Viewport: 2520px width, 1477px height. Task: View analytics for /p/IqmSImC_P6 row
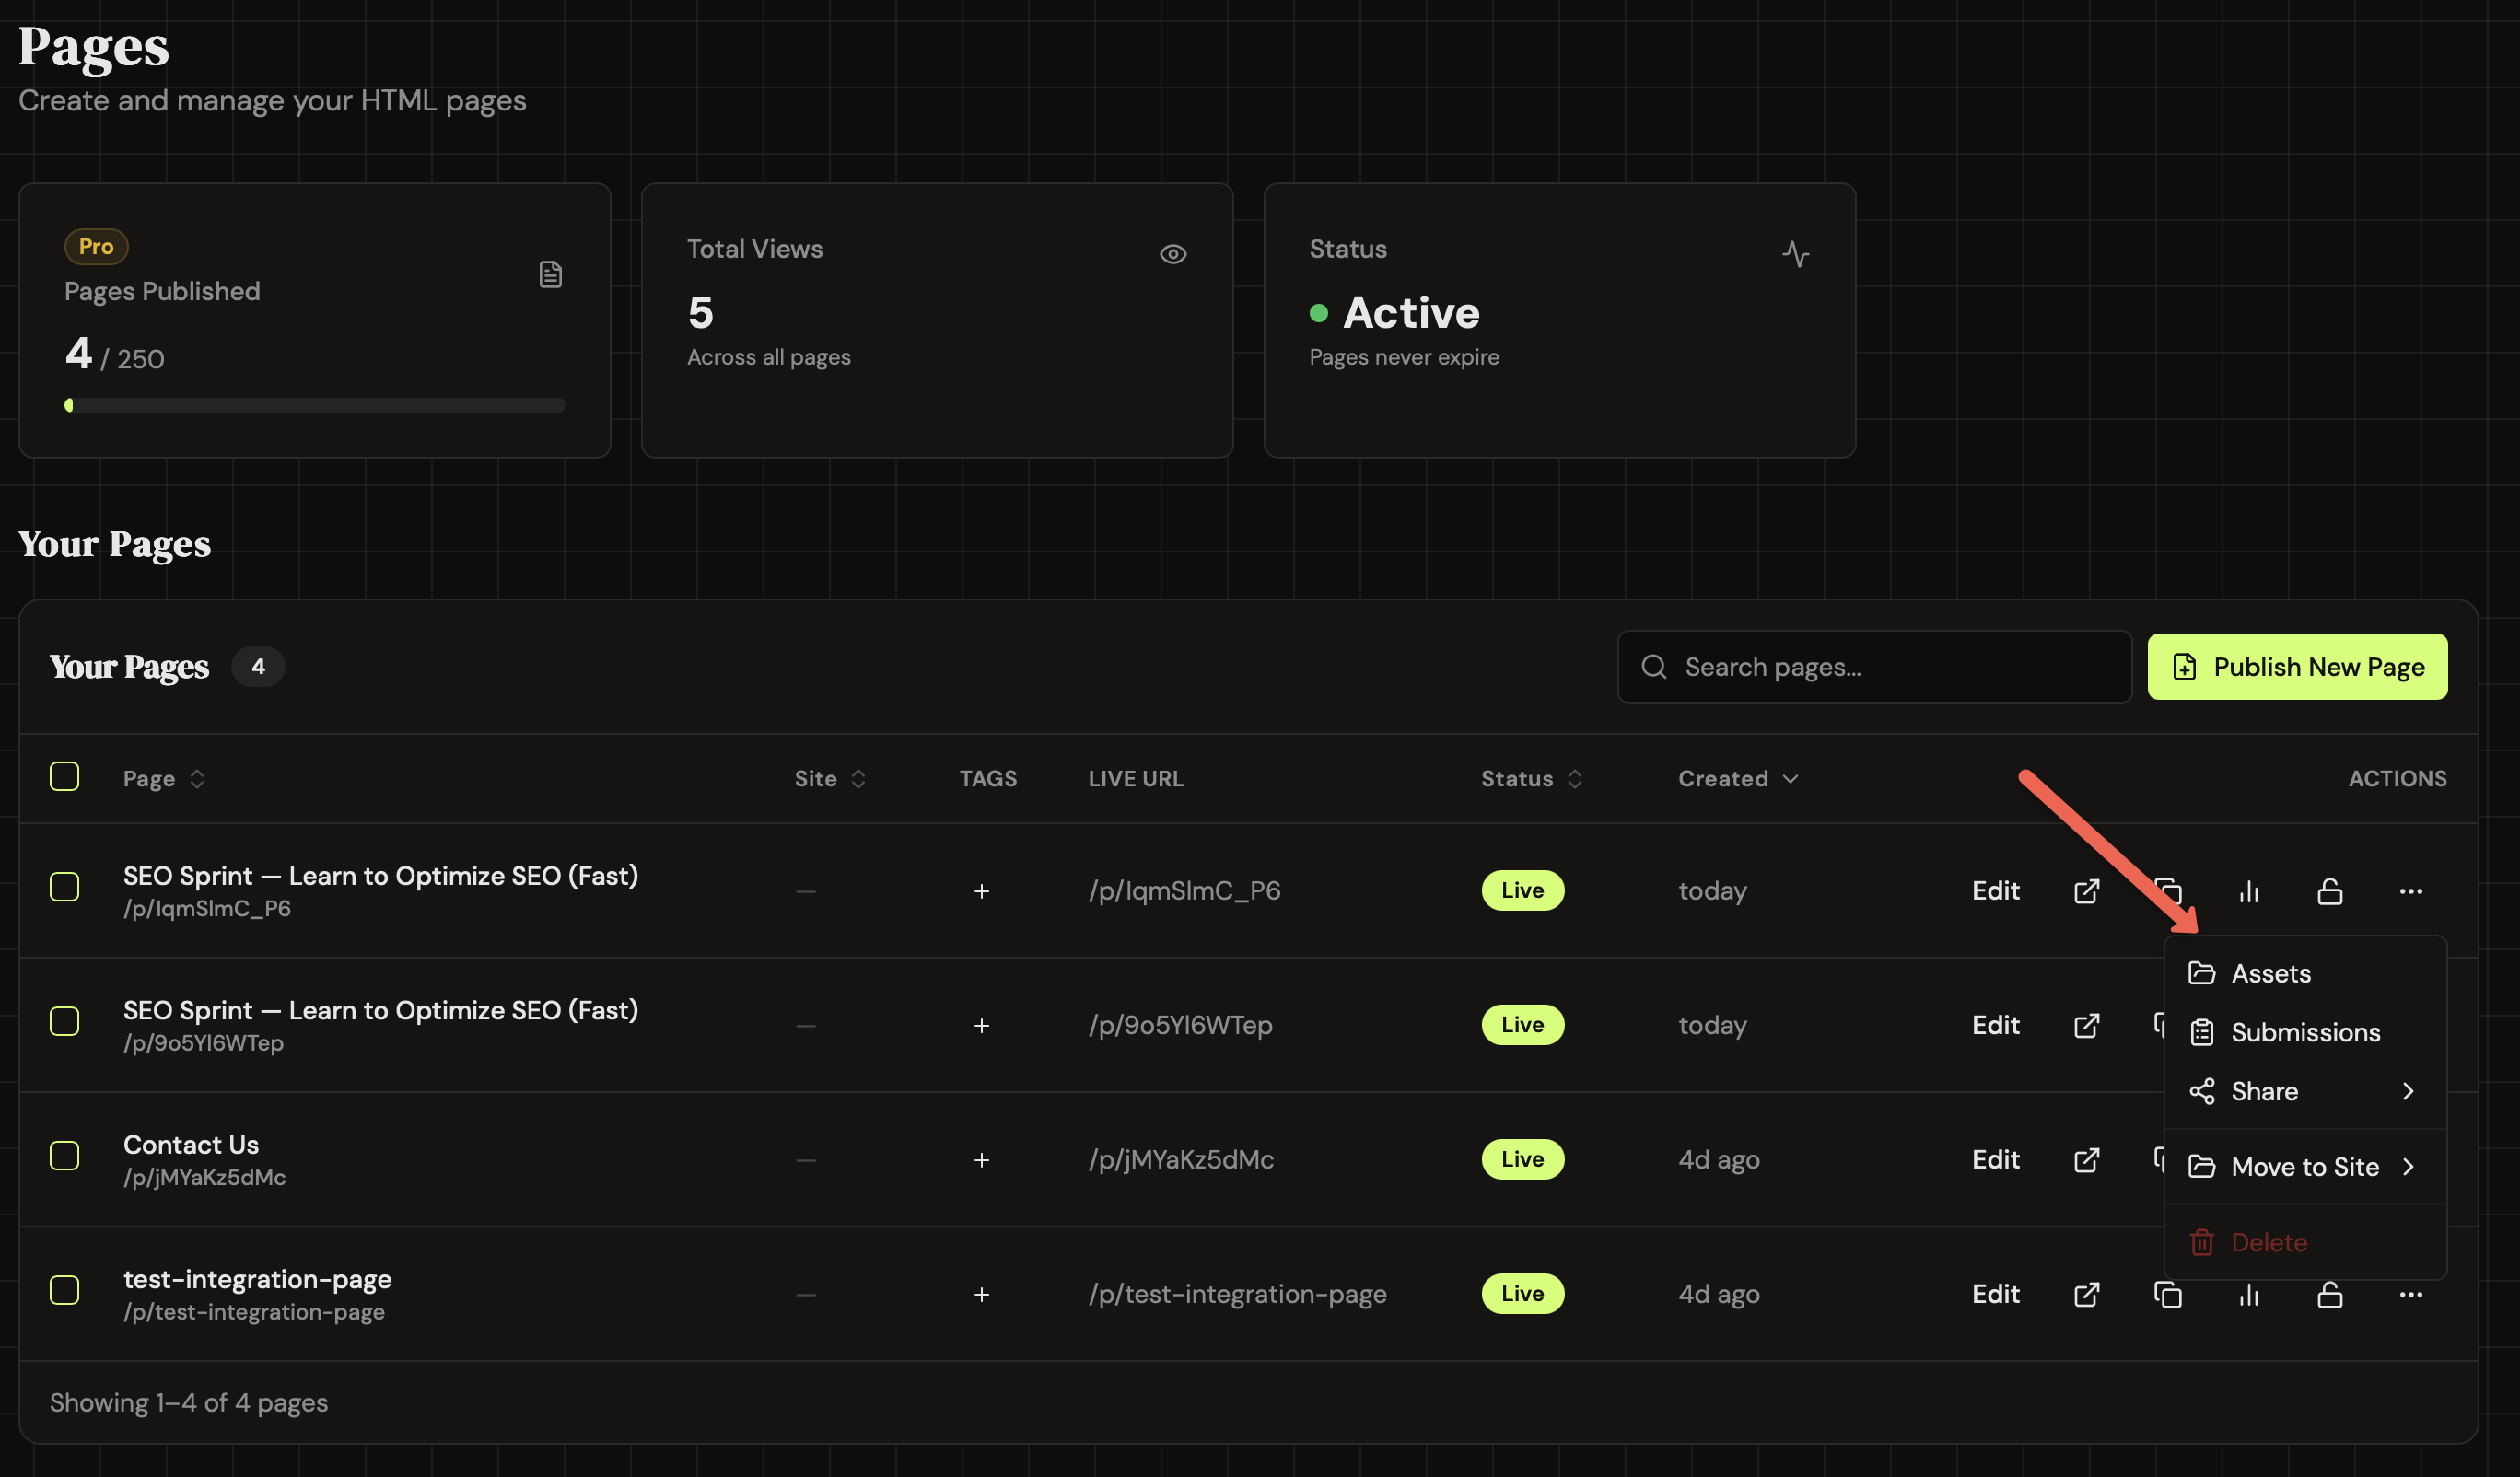[2249, 890]
